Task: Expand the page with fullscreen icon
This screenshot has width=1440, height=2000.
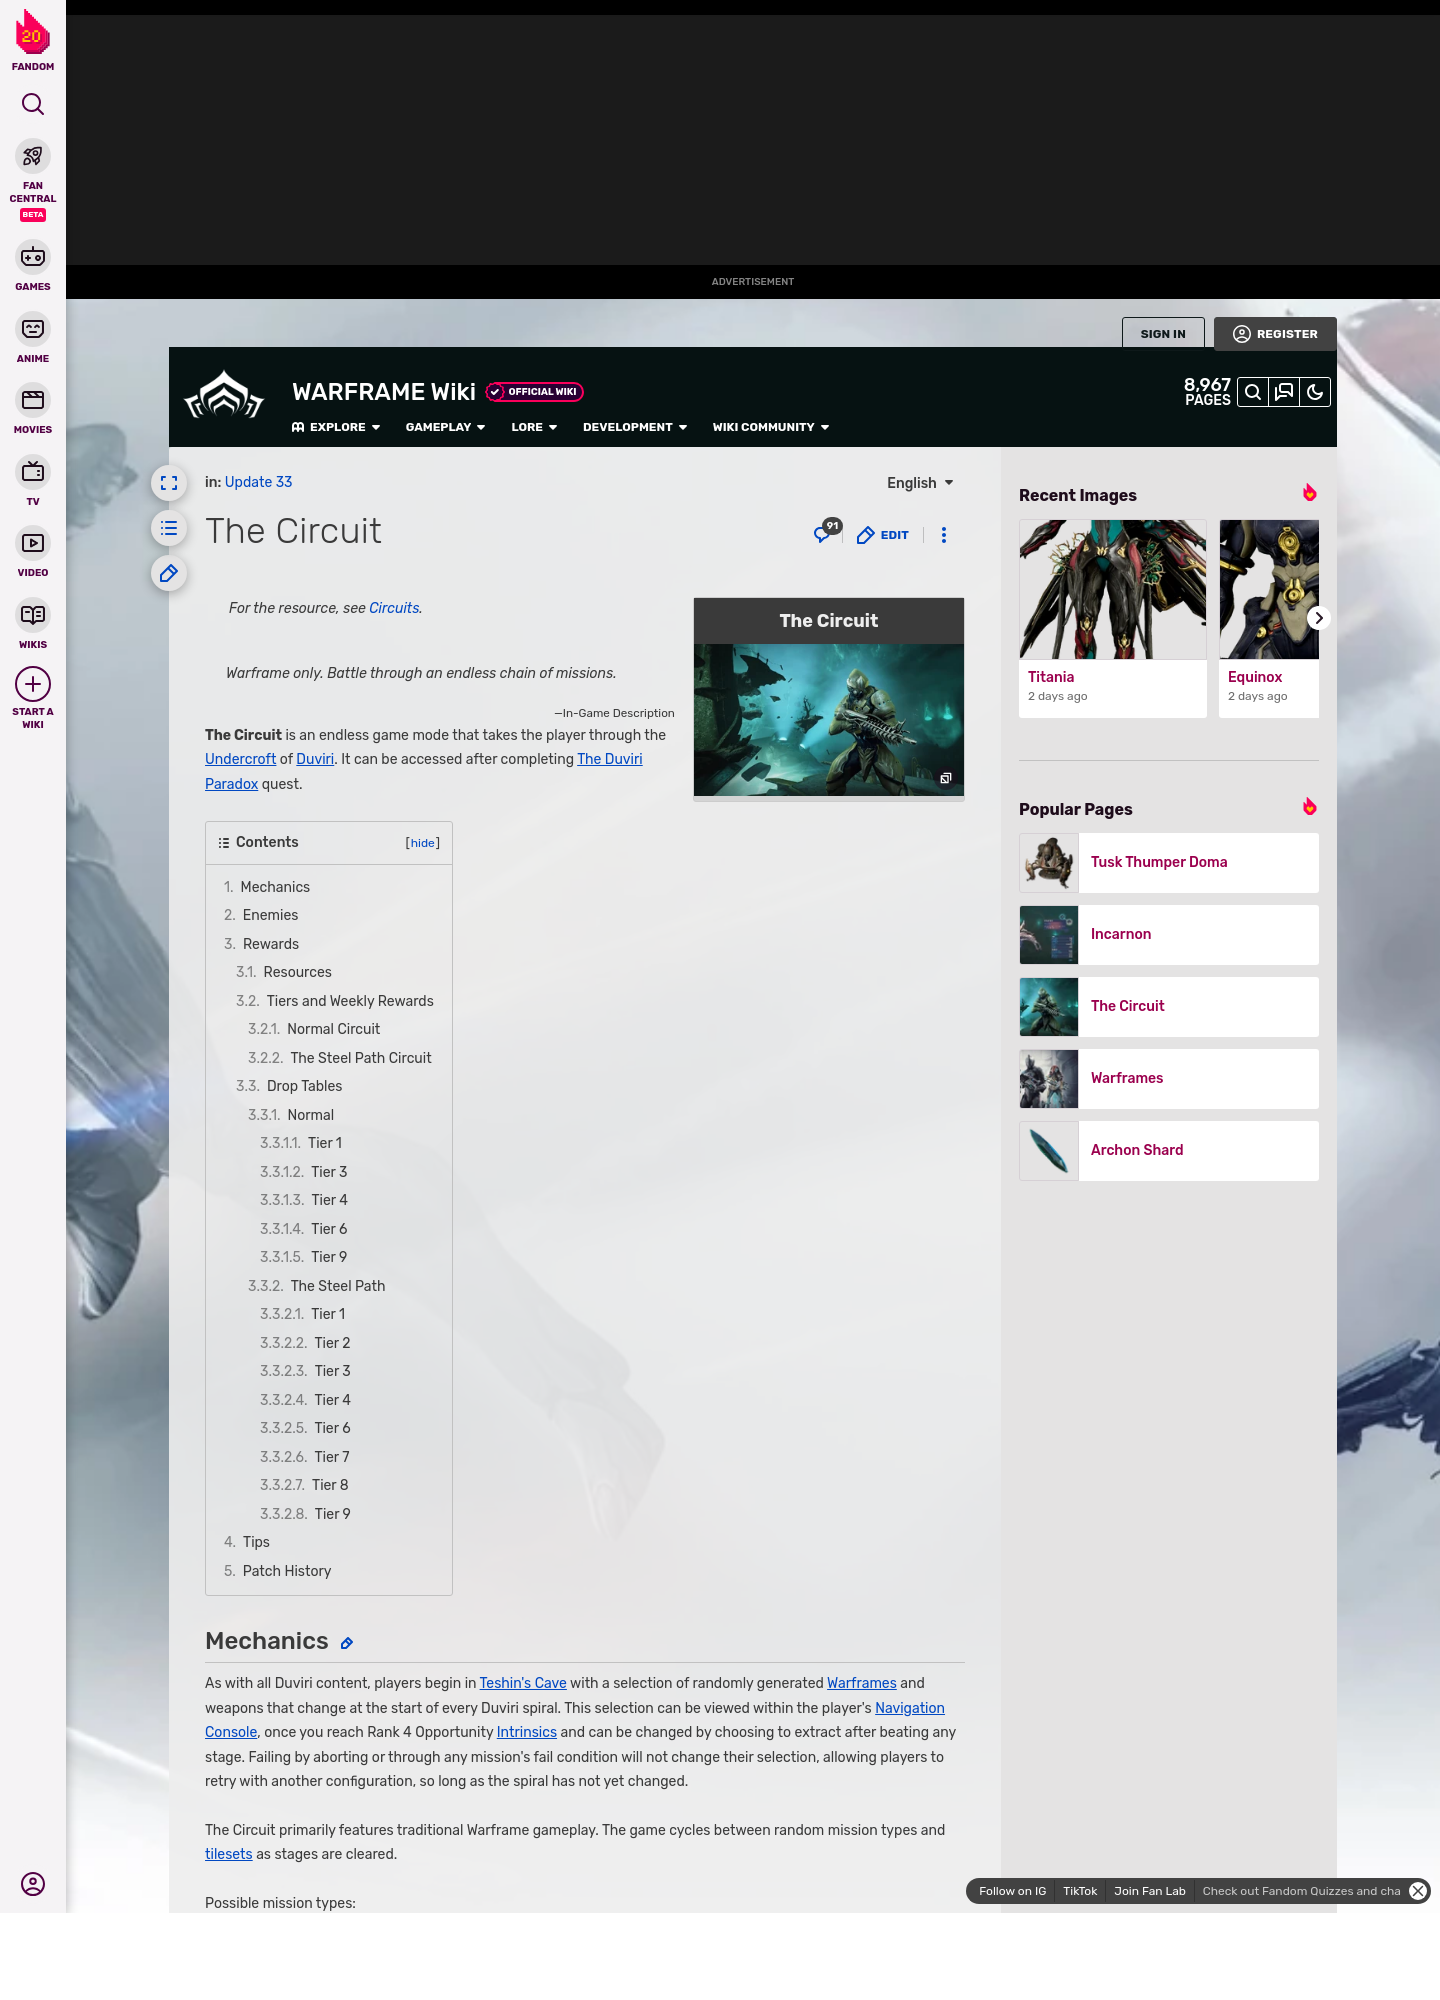Action: pyautogui.click(x=169, y=483)
